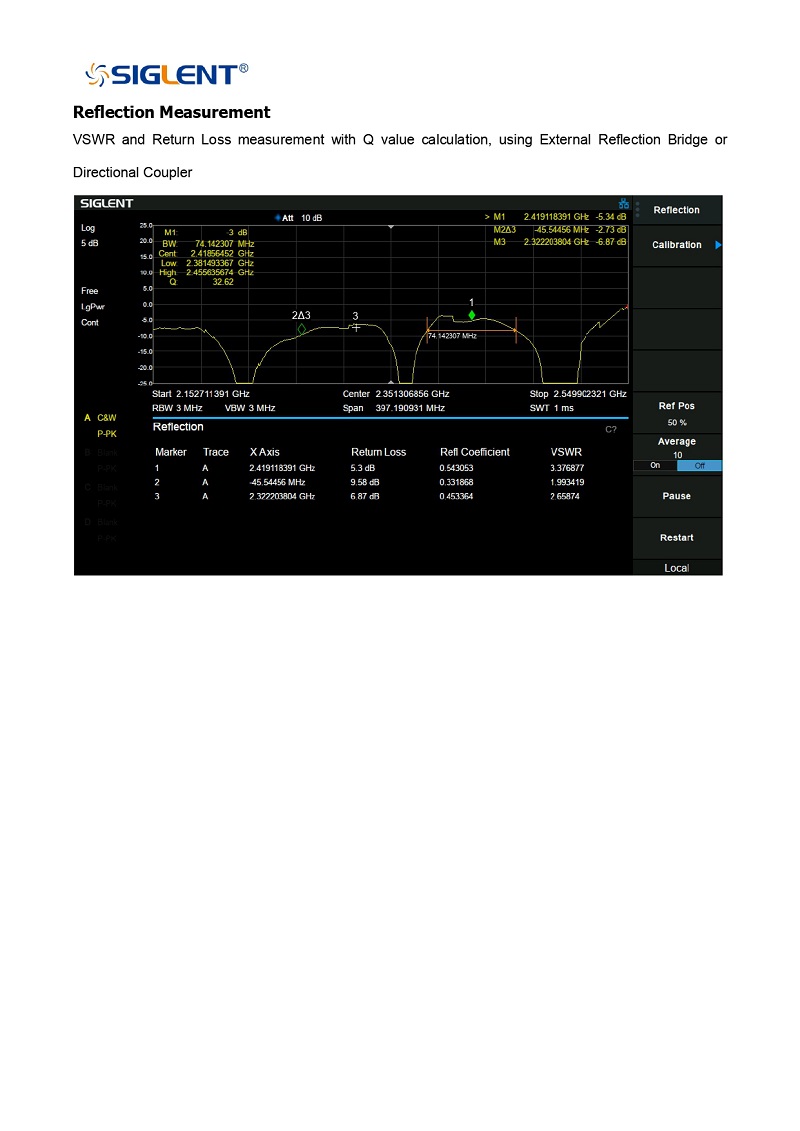Click the 5 dB per division label

[x=89, y=243]
